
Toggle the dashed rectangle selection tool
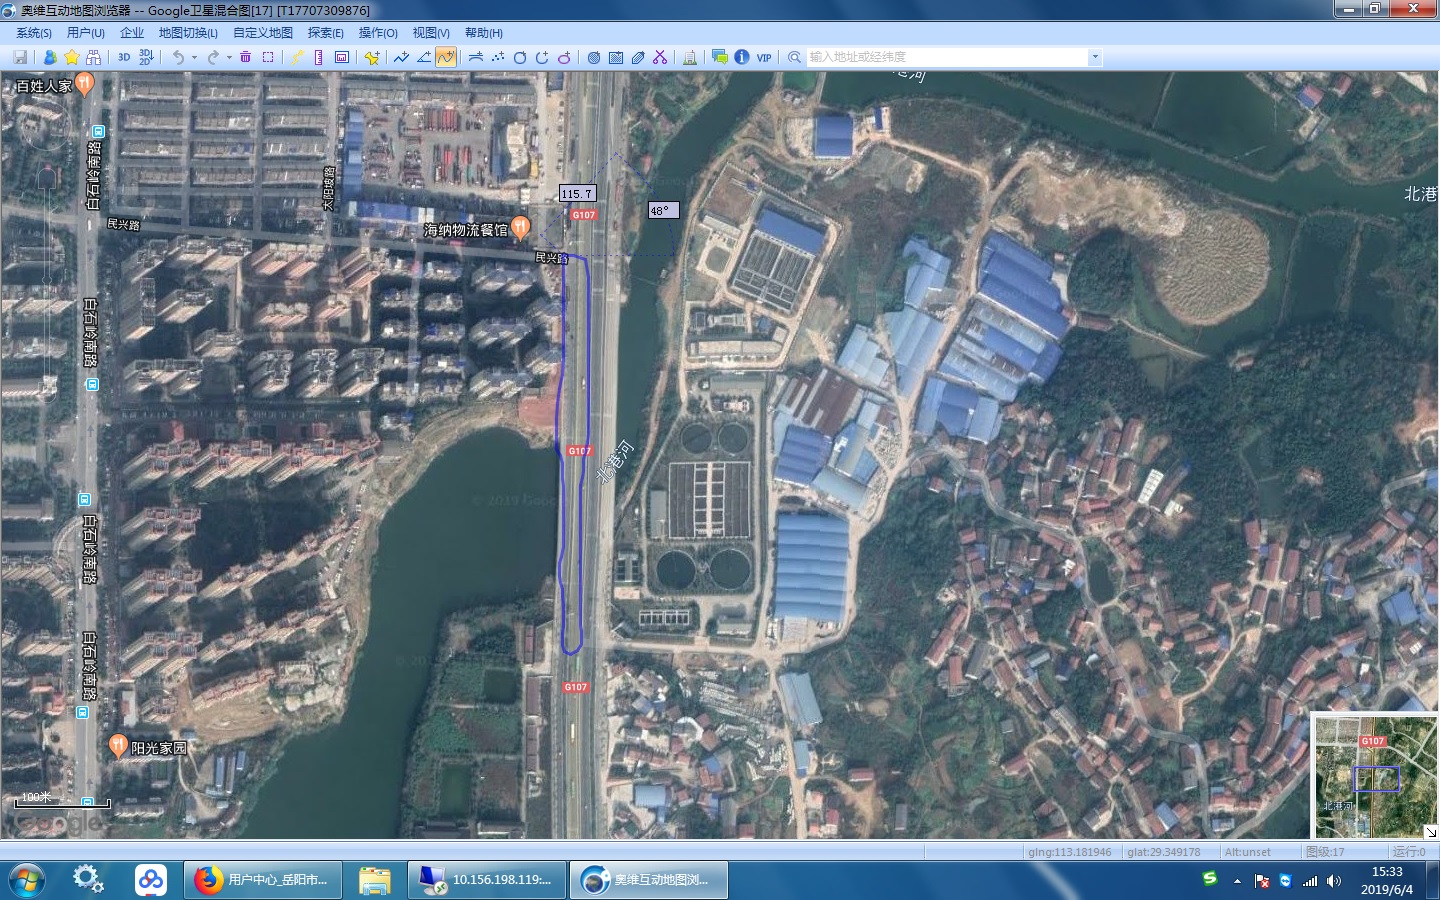click(268, 57)
